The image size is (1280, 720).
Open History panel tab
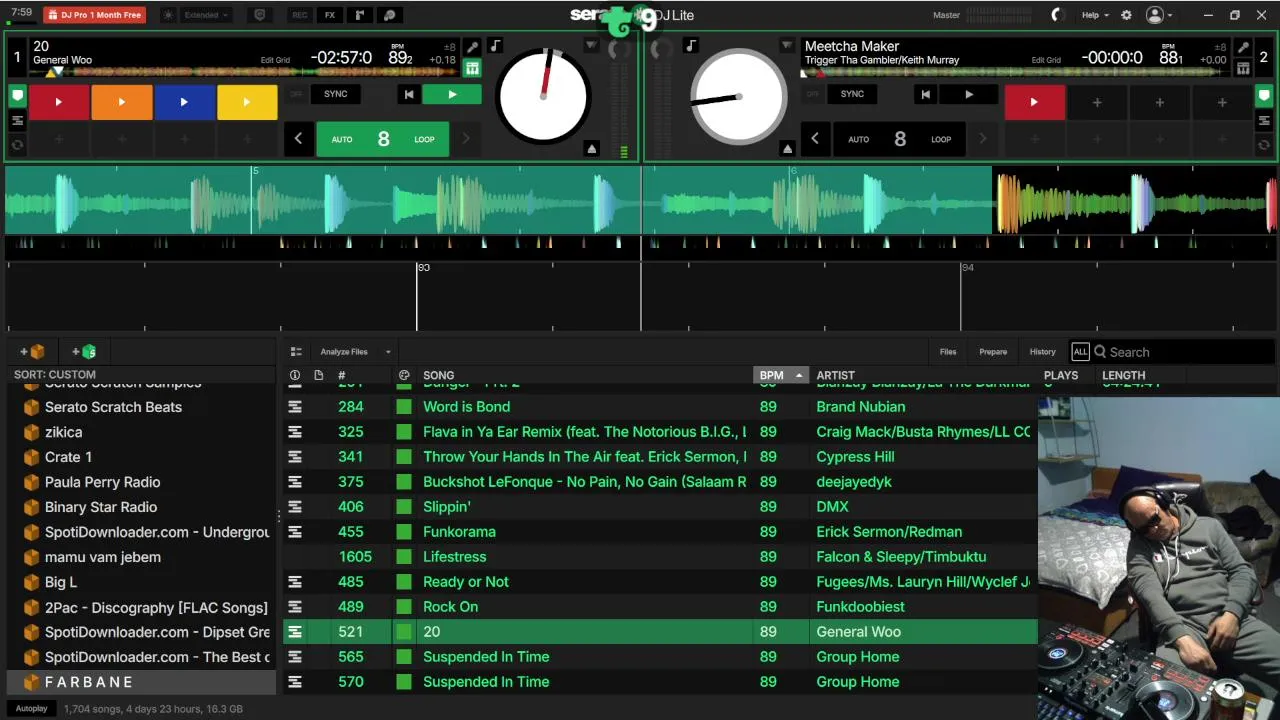tap(1042, 352)
